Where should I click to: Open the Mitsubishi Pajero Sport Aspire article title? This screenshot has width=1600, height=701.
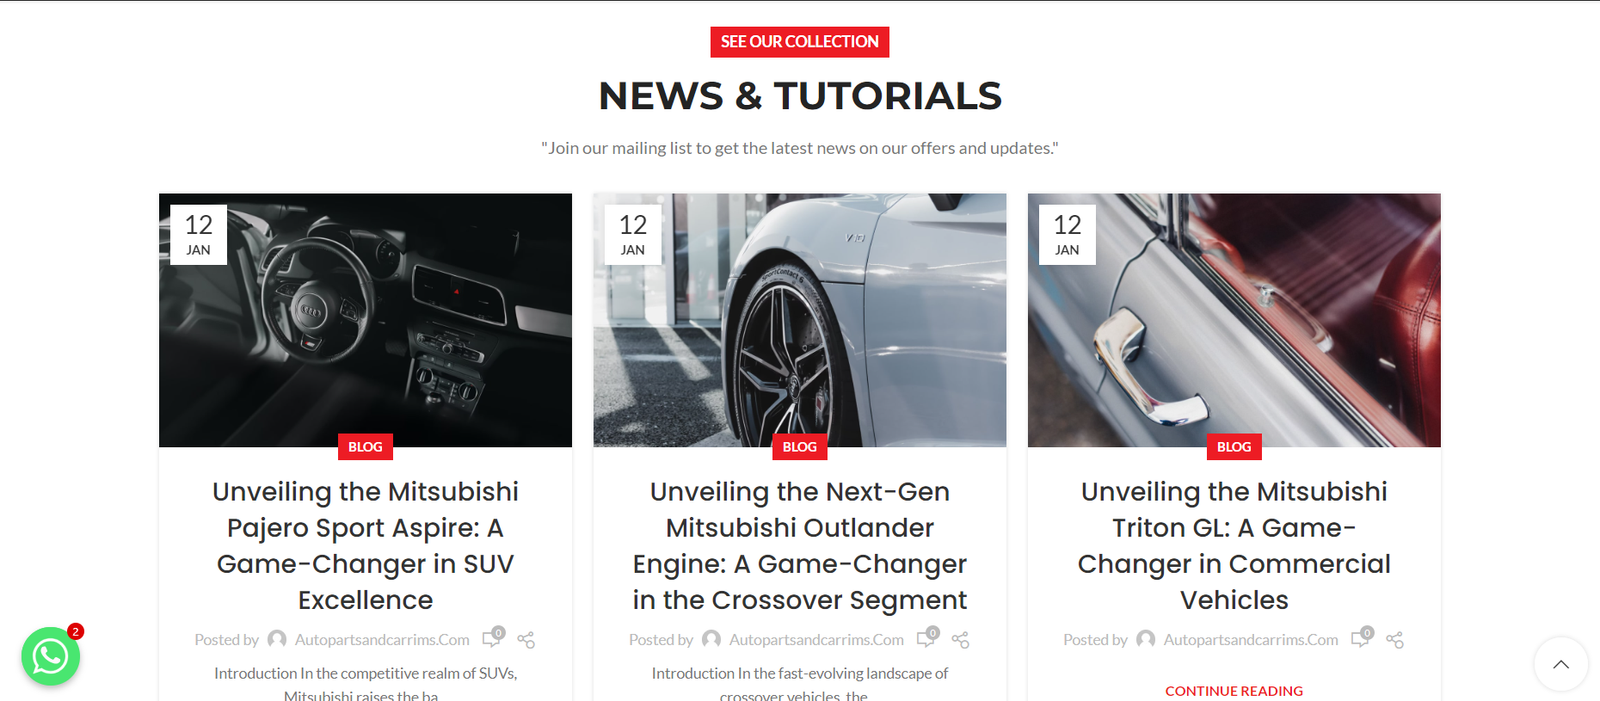(365, 546)
